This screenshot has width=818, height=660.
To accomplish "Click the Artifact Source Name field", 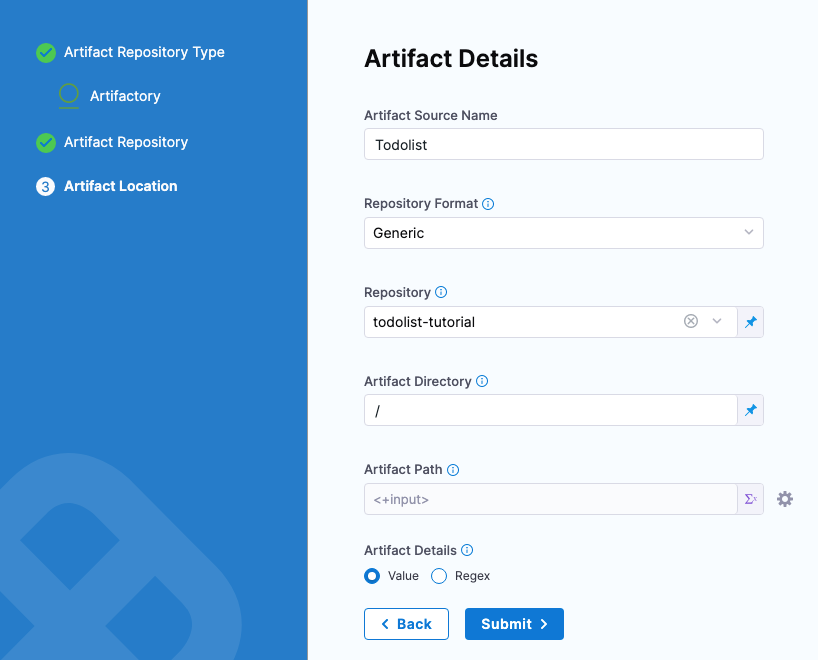I will 563,144.
